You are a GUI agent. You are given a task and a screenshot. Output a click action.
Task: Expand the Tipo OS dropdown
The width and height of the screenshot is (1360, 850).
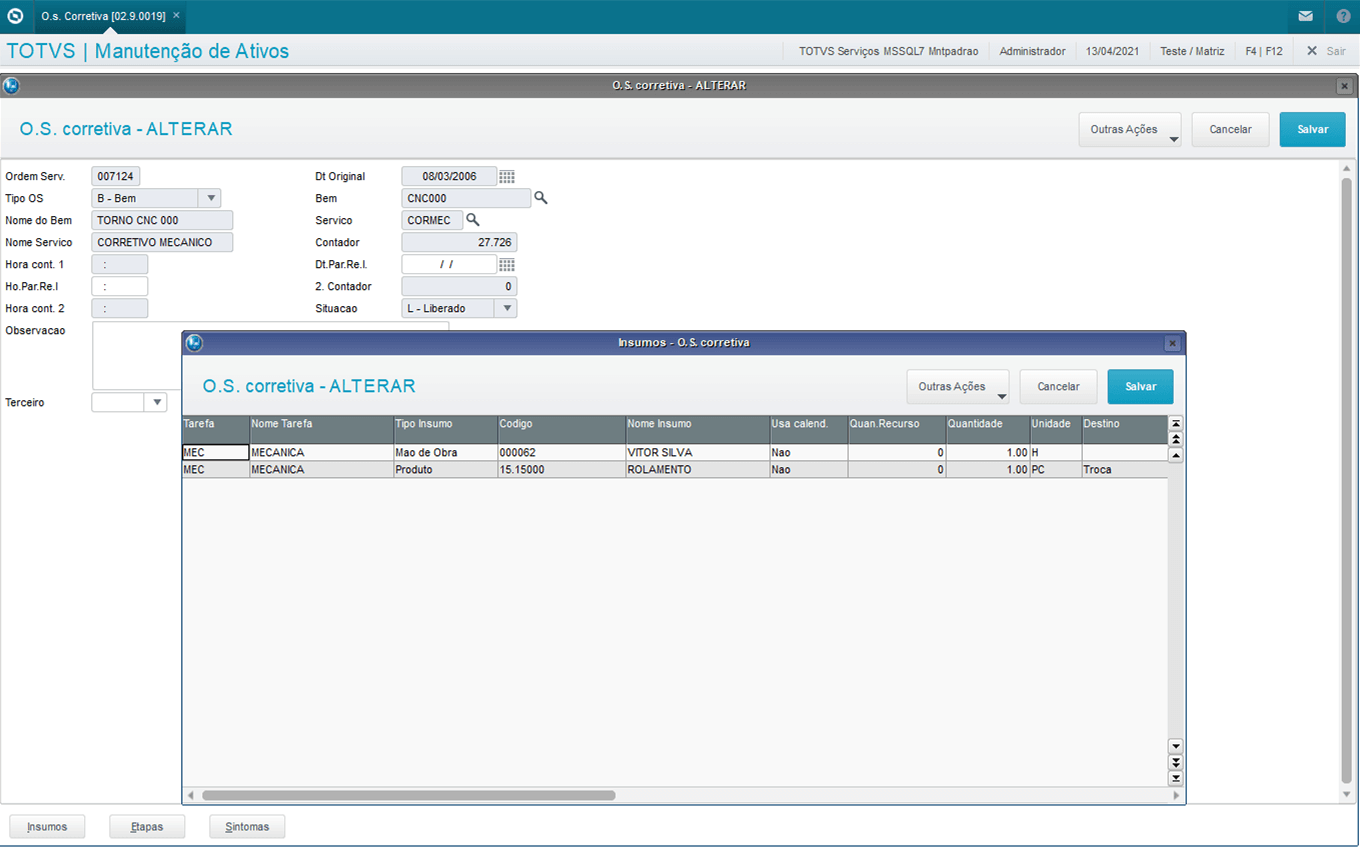click(210, 199)
